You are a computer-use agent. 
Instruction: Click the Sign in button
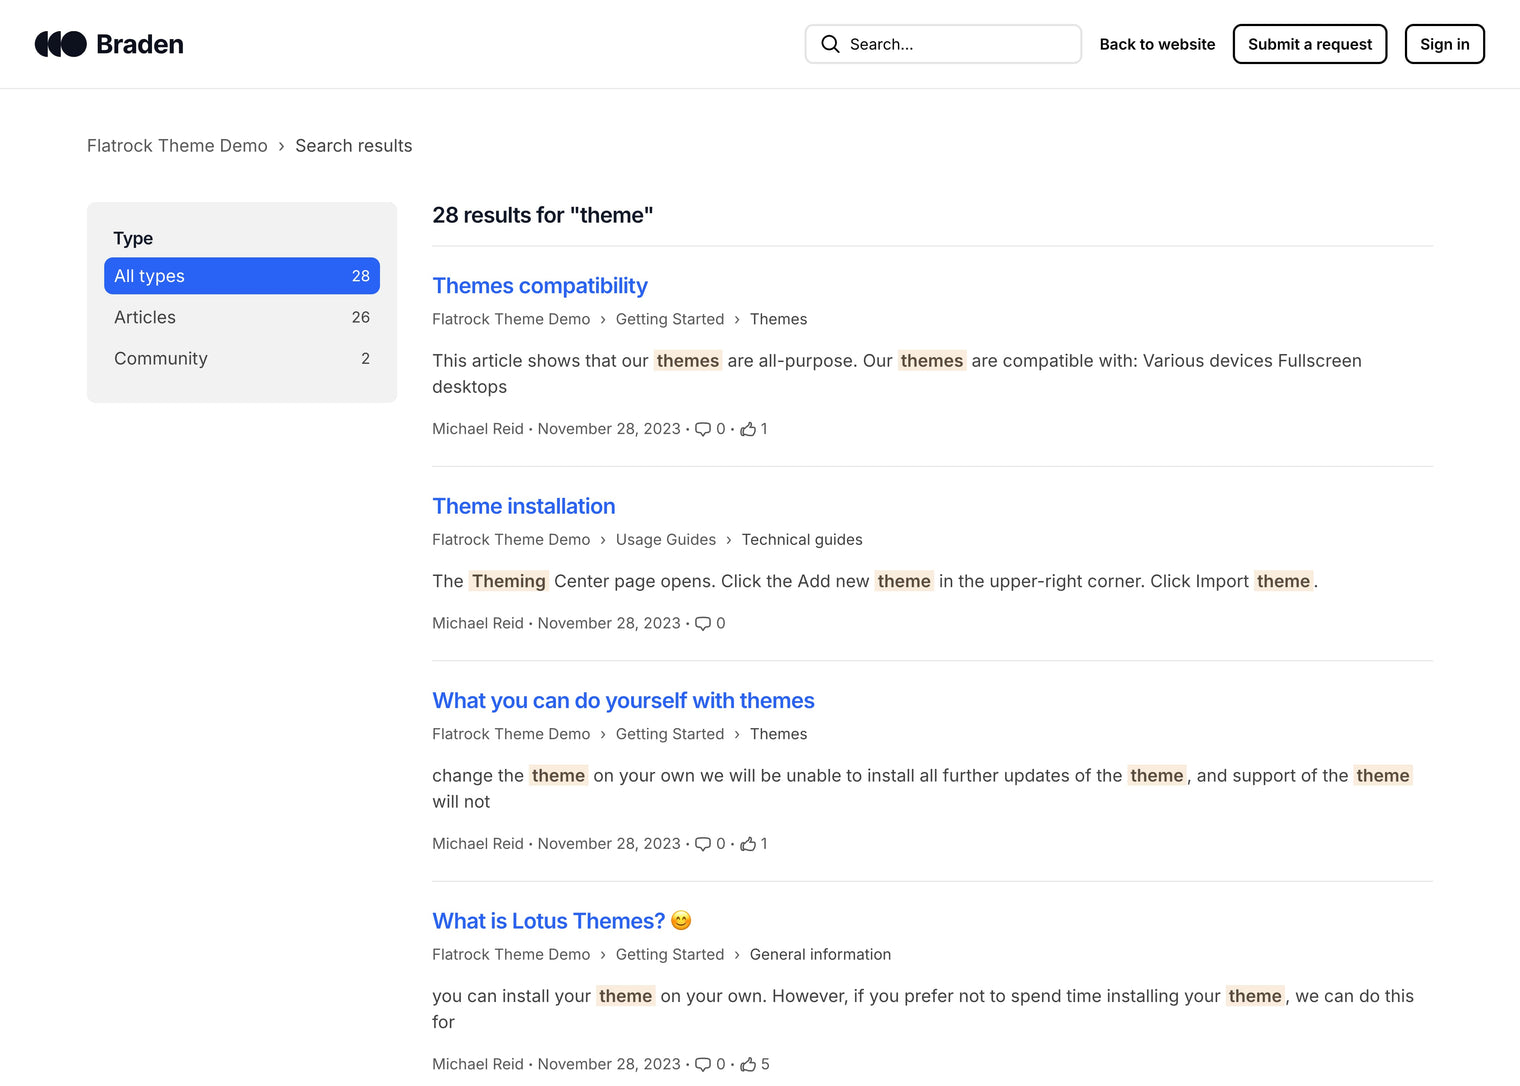pos(1444,44)
